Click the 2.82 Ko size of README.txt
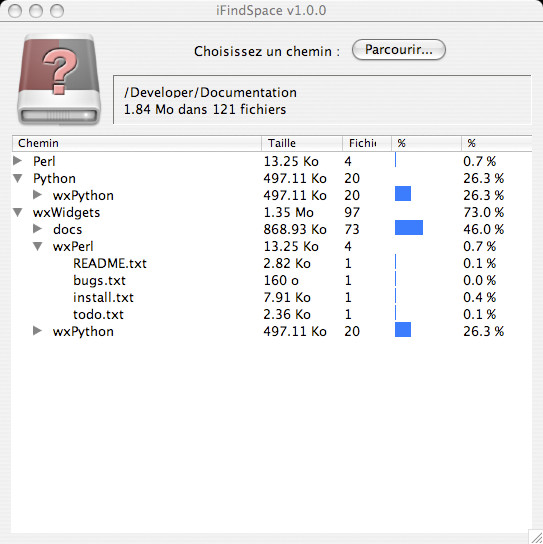543x544 pixels. pos(287,263)
